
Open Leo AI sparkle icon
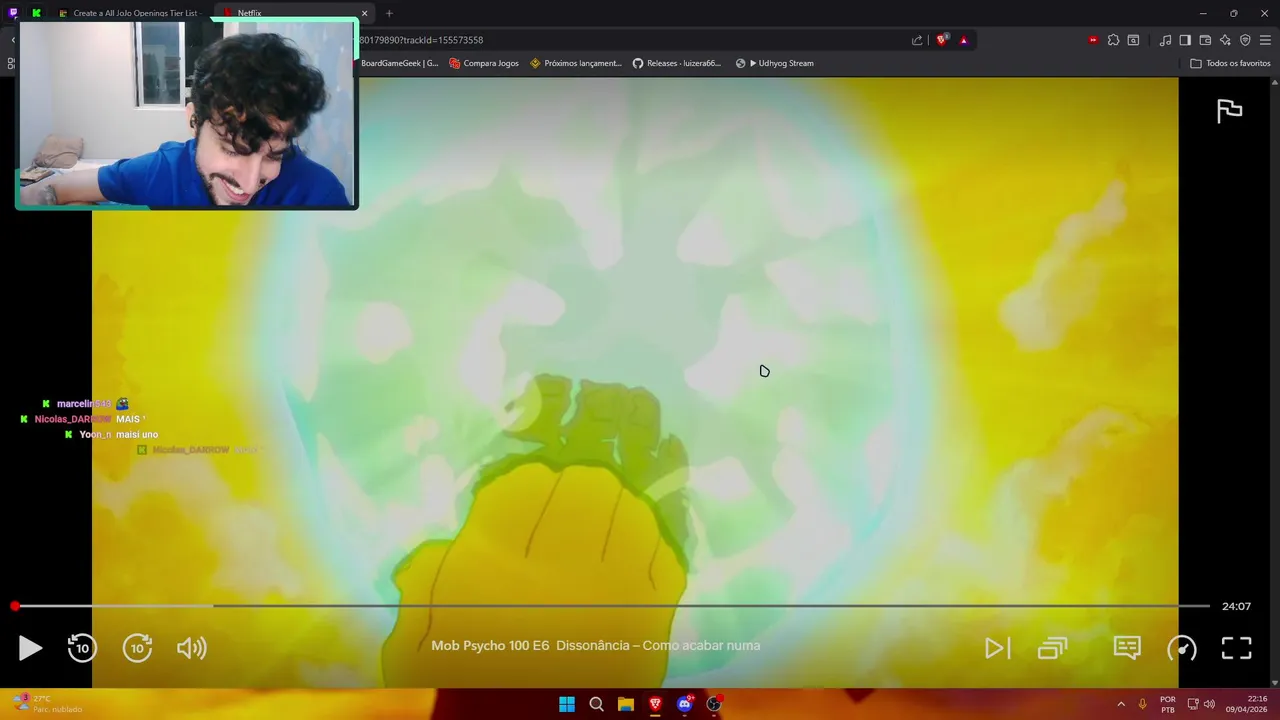click(1225, 40)
